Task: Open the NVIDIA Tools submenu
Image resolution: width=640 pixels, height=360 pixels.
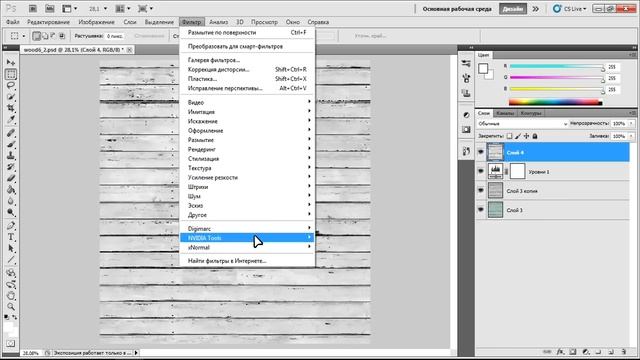Action: [x=247, y=238]
